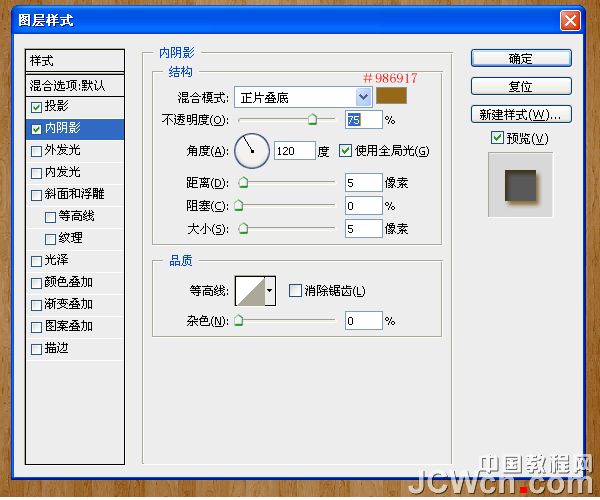Toggle the 投影 drop shadow checkbox
Screen dimensions: 600x500
pos(36,107)
